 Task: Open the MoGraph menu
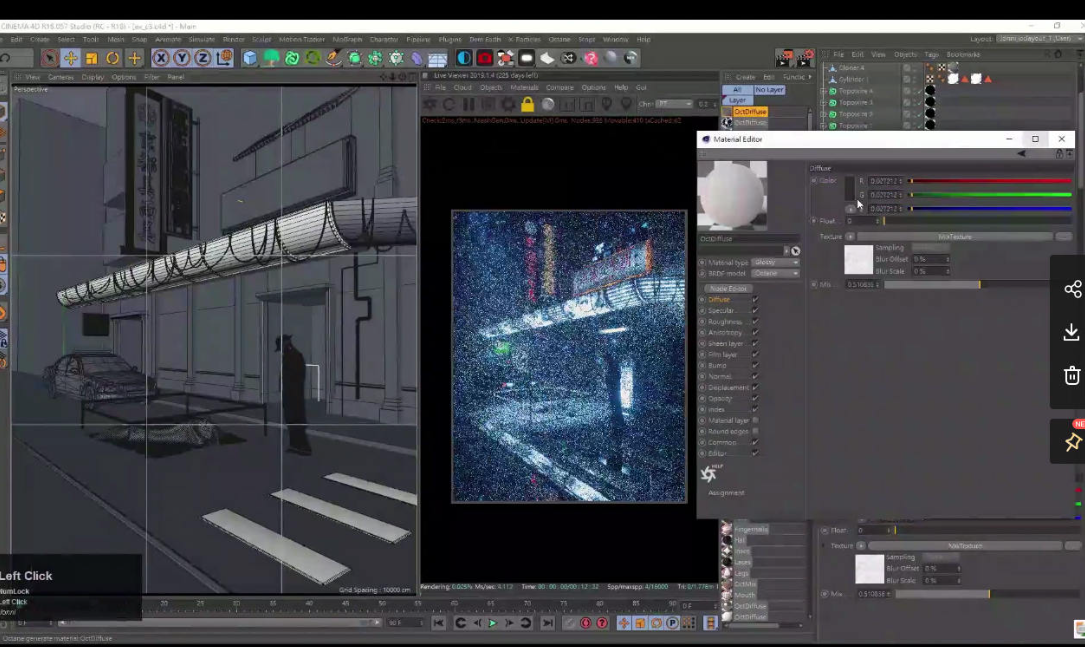tap(347, 39)
